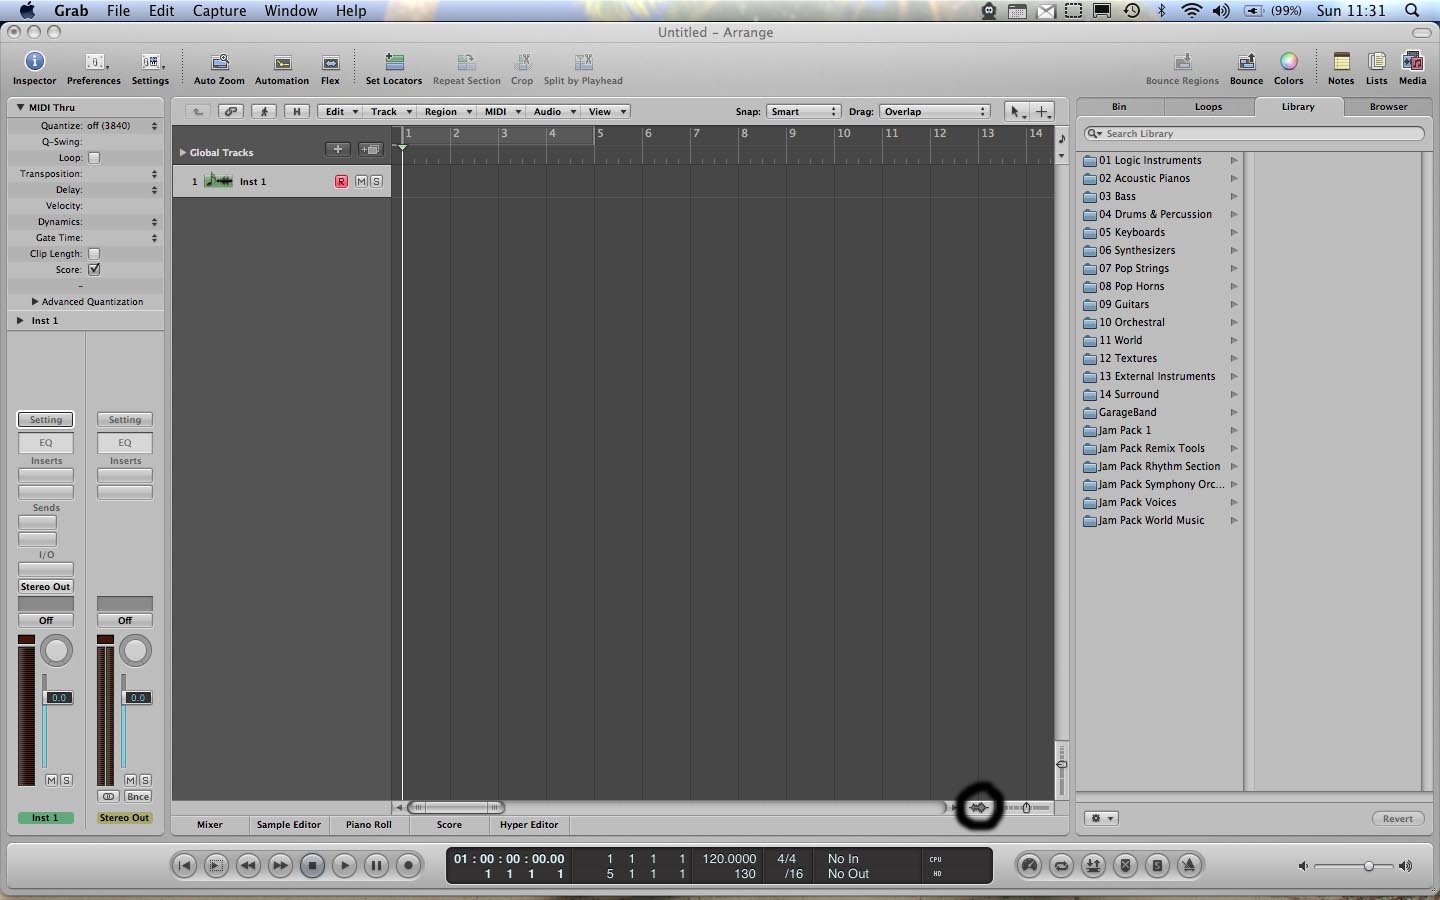Click the master volume slider in transport
This screenshot has width=1440, height=900.
click(1368, 866)
